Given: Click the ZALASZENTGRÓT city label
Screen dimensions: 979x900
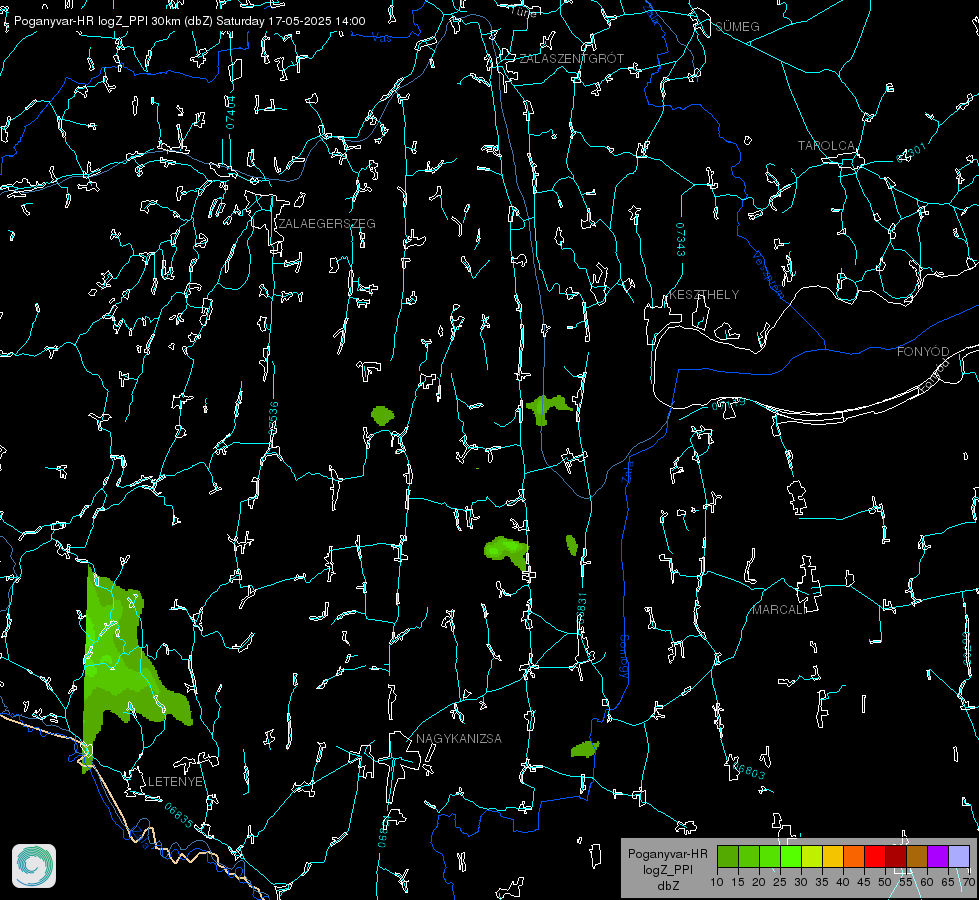Looking at the screenshot, I should click(571, 59).
